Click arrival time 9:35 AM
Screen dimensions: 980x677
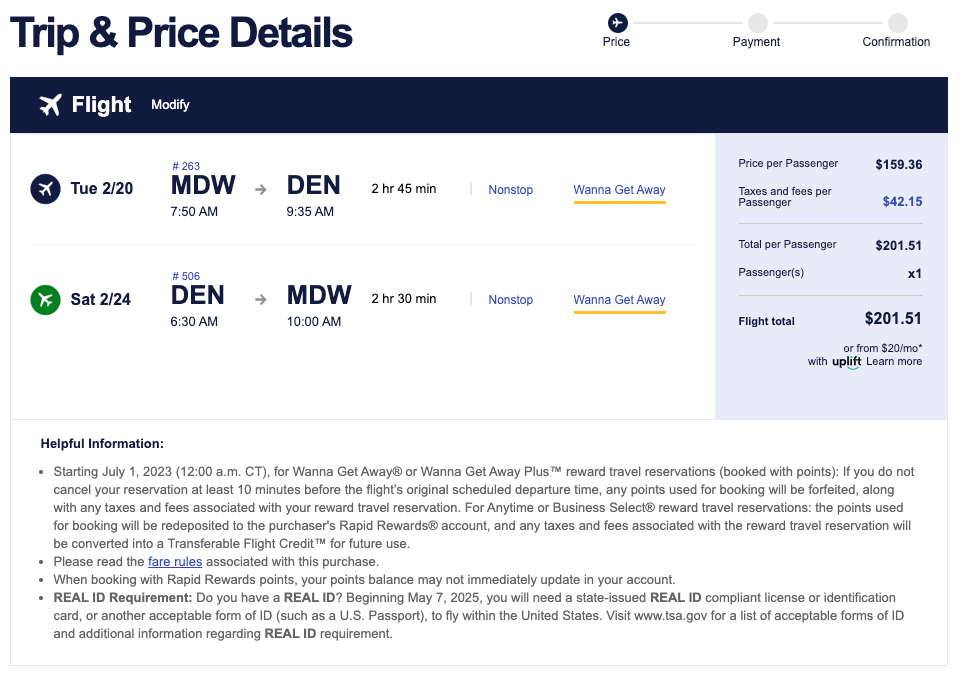coord(310,212)
